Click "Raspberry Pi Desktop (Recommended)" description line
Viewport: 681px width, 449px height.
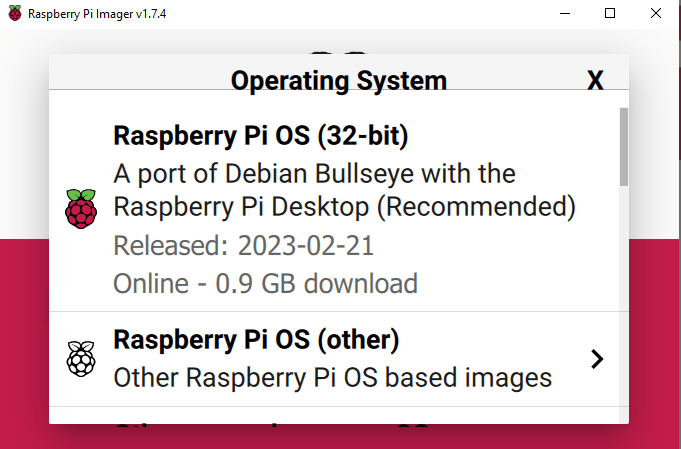(x=344, y=208)
